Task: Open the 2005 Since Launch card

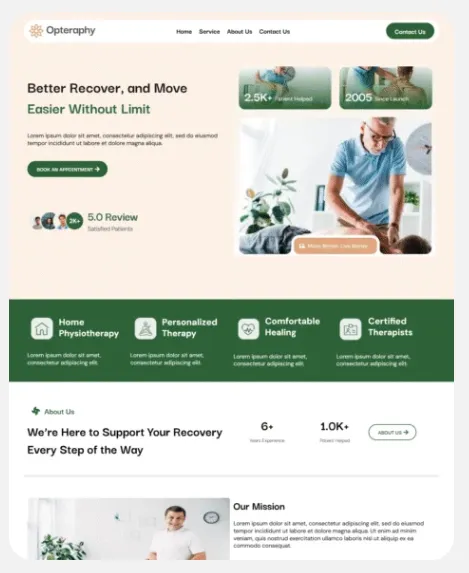Action: [386, 88]
